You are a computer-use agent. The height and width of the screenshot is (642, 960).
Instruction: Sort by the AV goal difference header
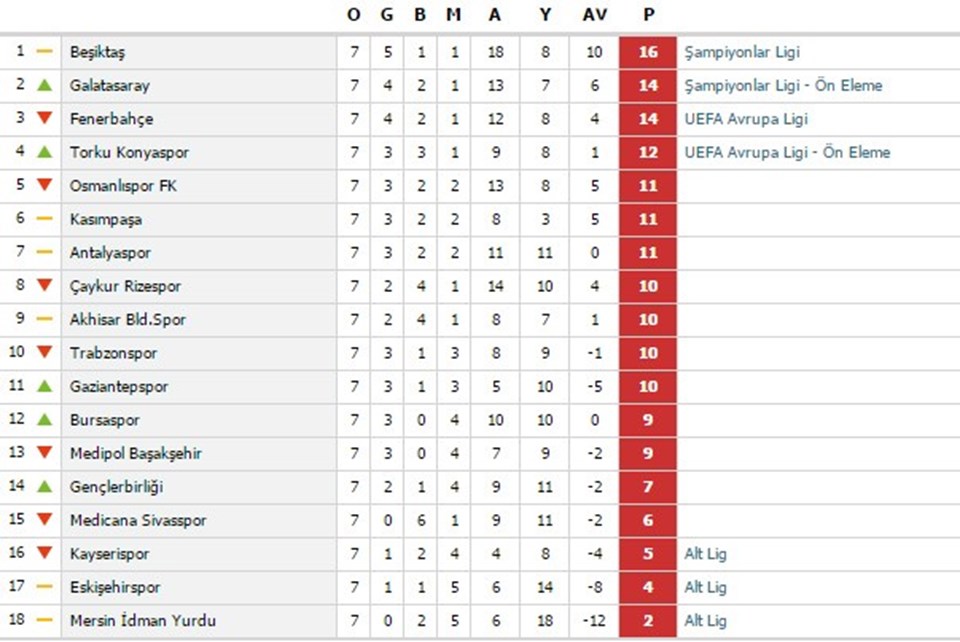[x=594, y=15]
